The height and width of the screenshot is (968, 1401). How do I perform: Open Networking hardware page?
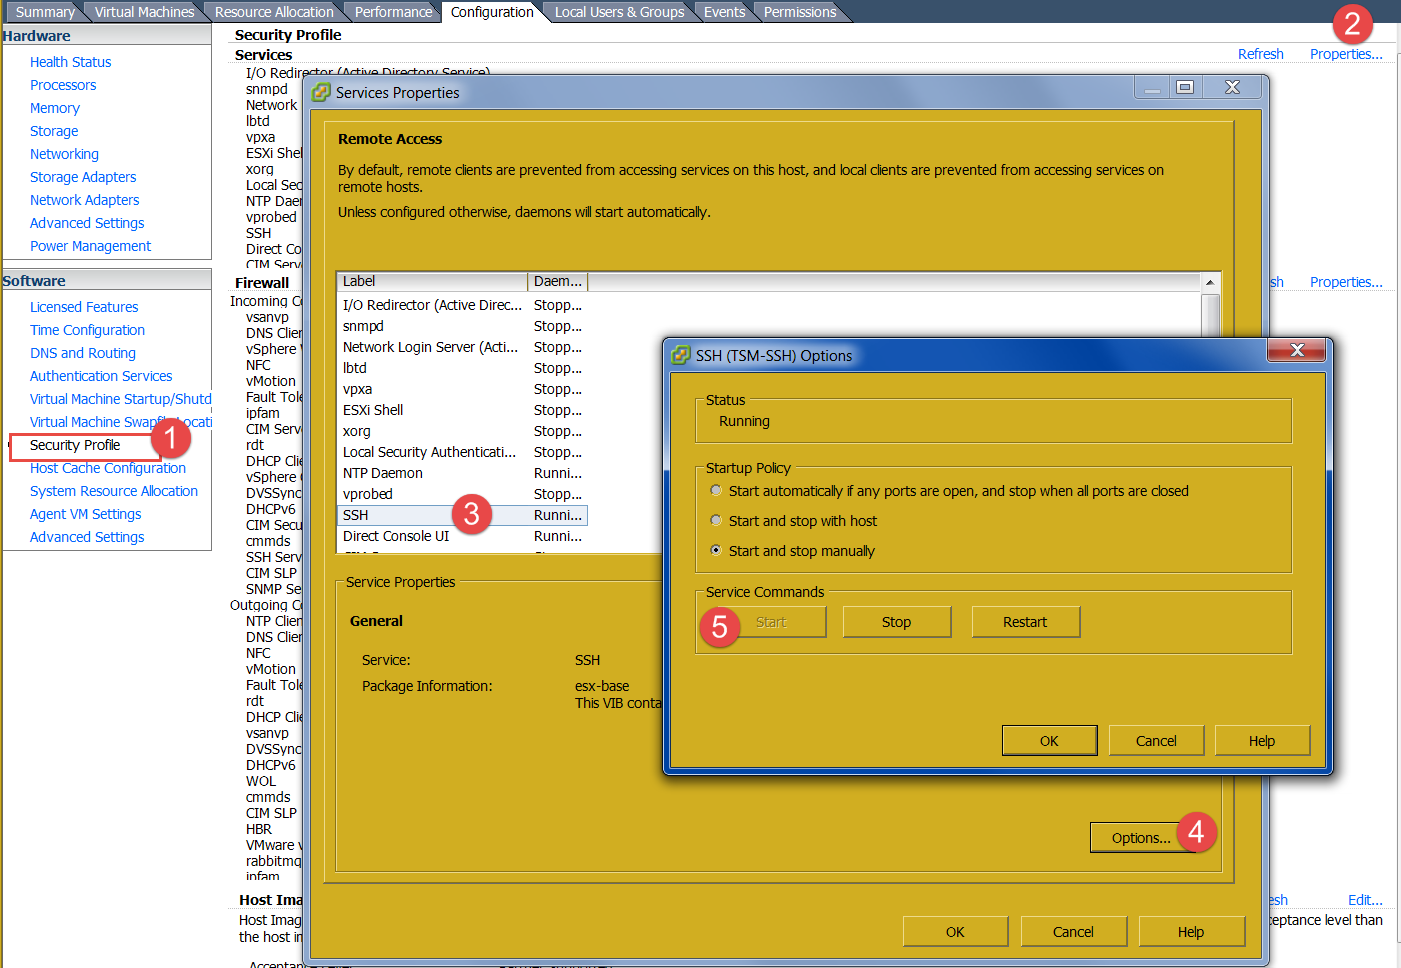pos(64,154)
